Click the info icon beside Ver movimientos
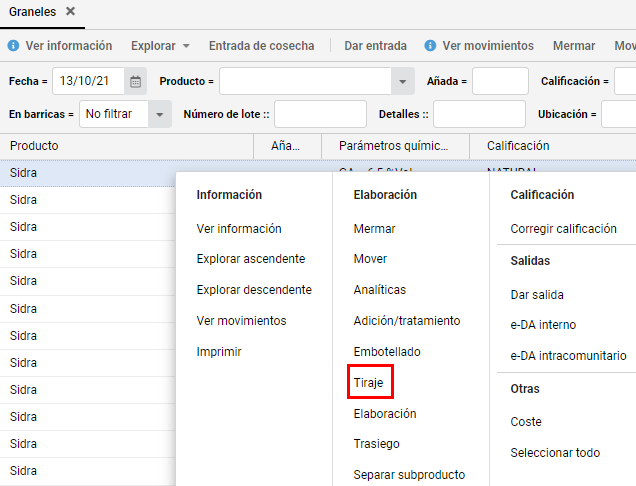The height and width of the screenshot is (486, 636). click(x=430, y=45)
